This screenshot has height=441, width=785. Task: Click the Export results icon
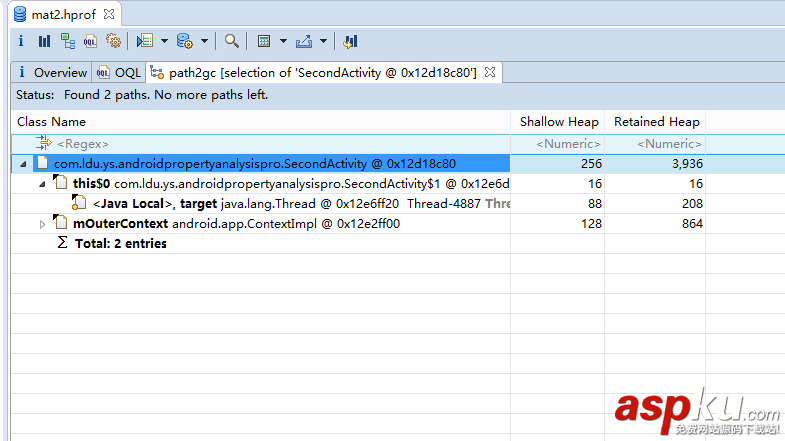pyautogui.click(x=304, y=41)
